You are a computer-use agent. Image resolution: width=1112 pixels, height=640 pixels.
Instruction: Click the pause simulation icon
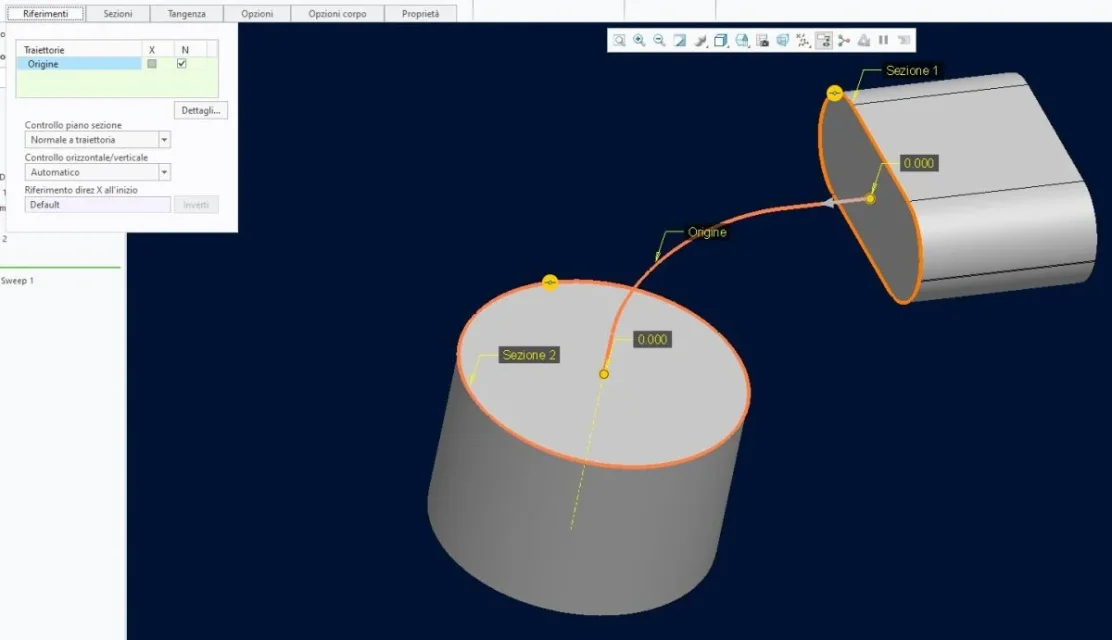883,41
